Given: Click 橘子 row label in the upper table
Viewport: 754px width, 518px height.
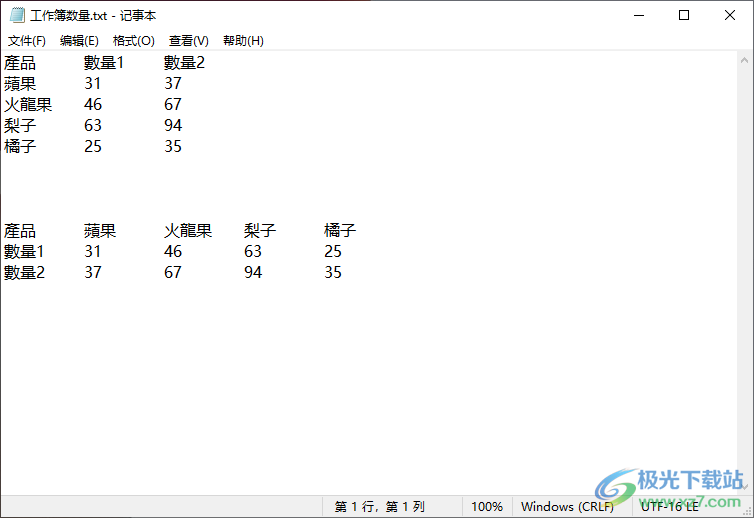Looking at the screenshot, I should pyautogui.click(x=20, y=147).
